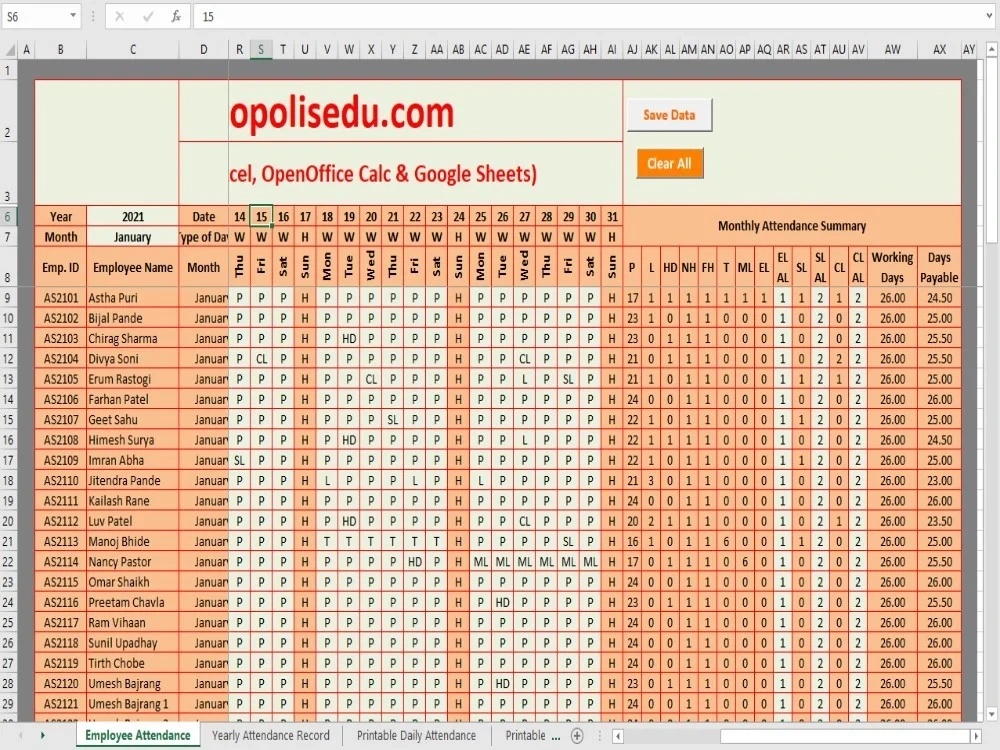
Task: Click the Working Days header cell
Action: (x=892, y=267)
